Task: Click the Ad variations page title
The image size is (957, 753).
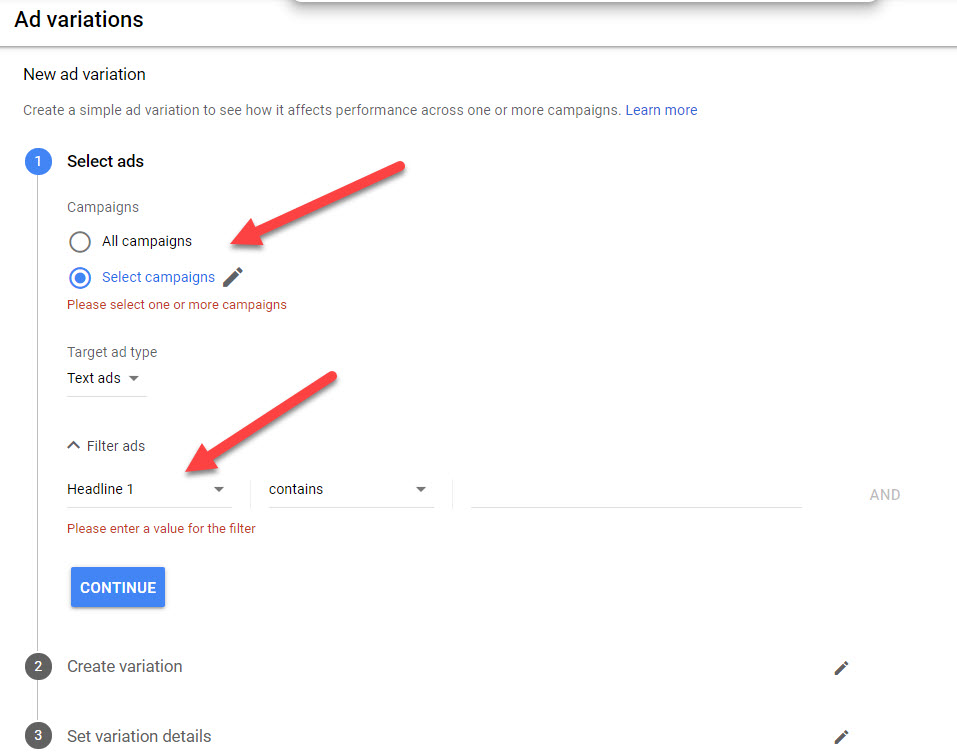Action: click(79, 19)
